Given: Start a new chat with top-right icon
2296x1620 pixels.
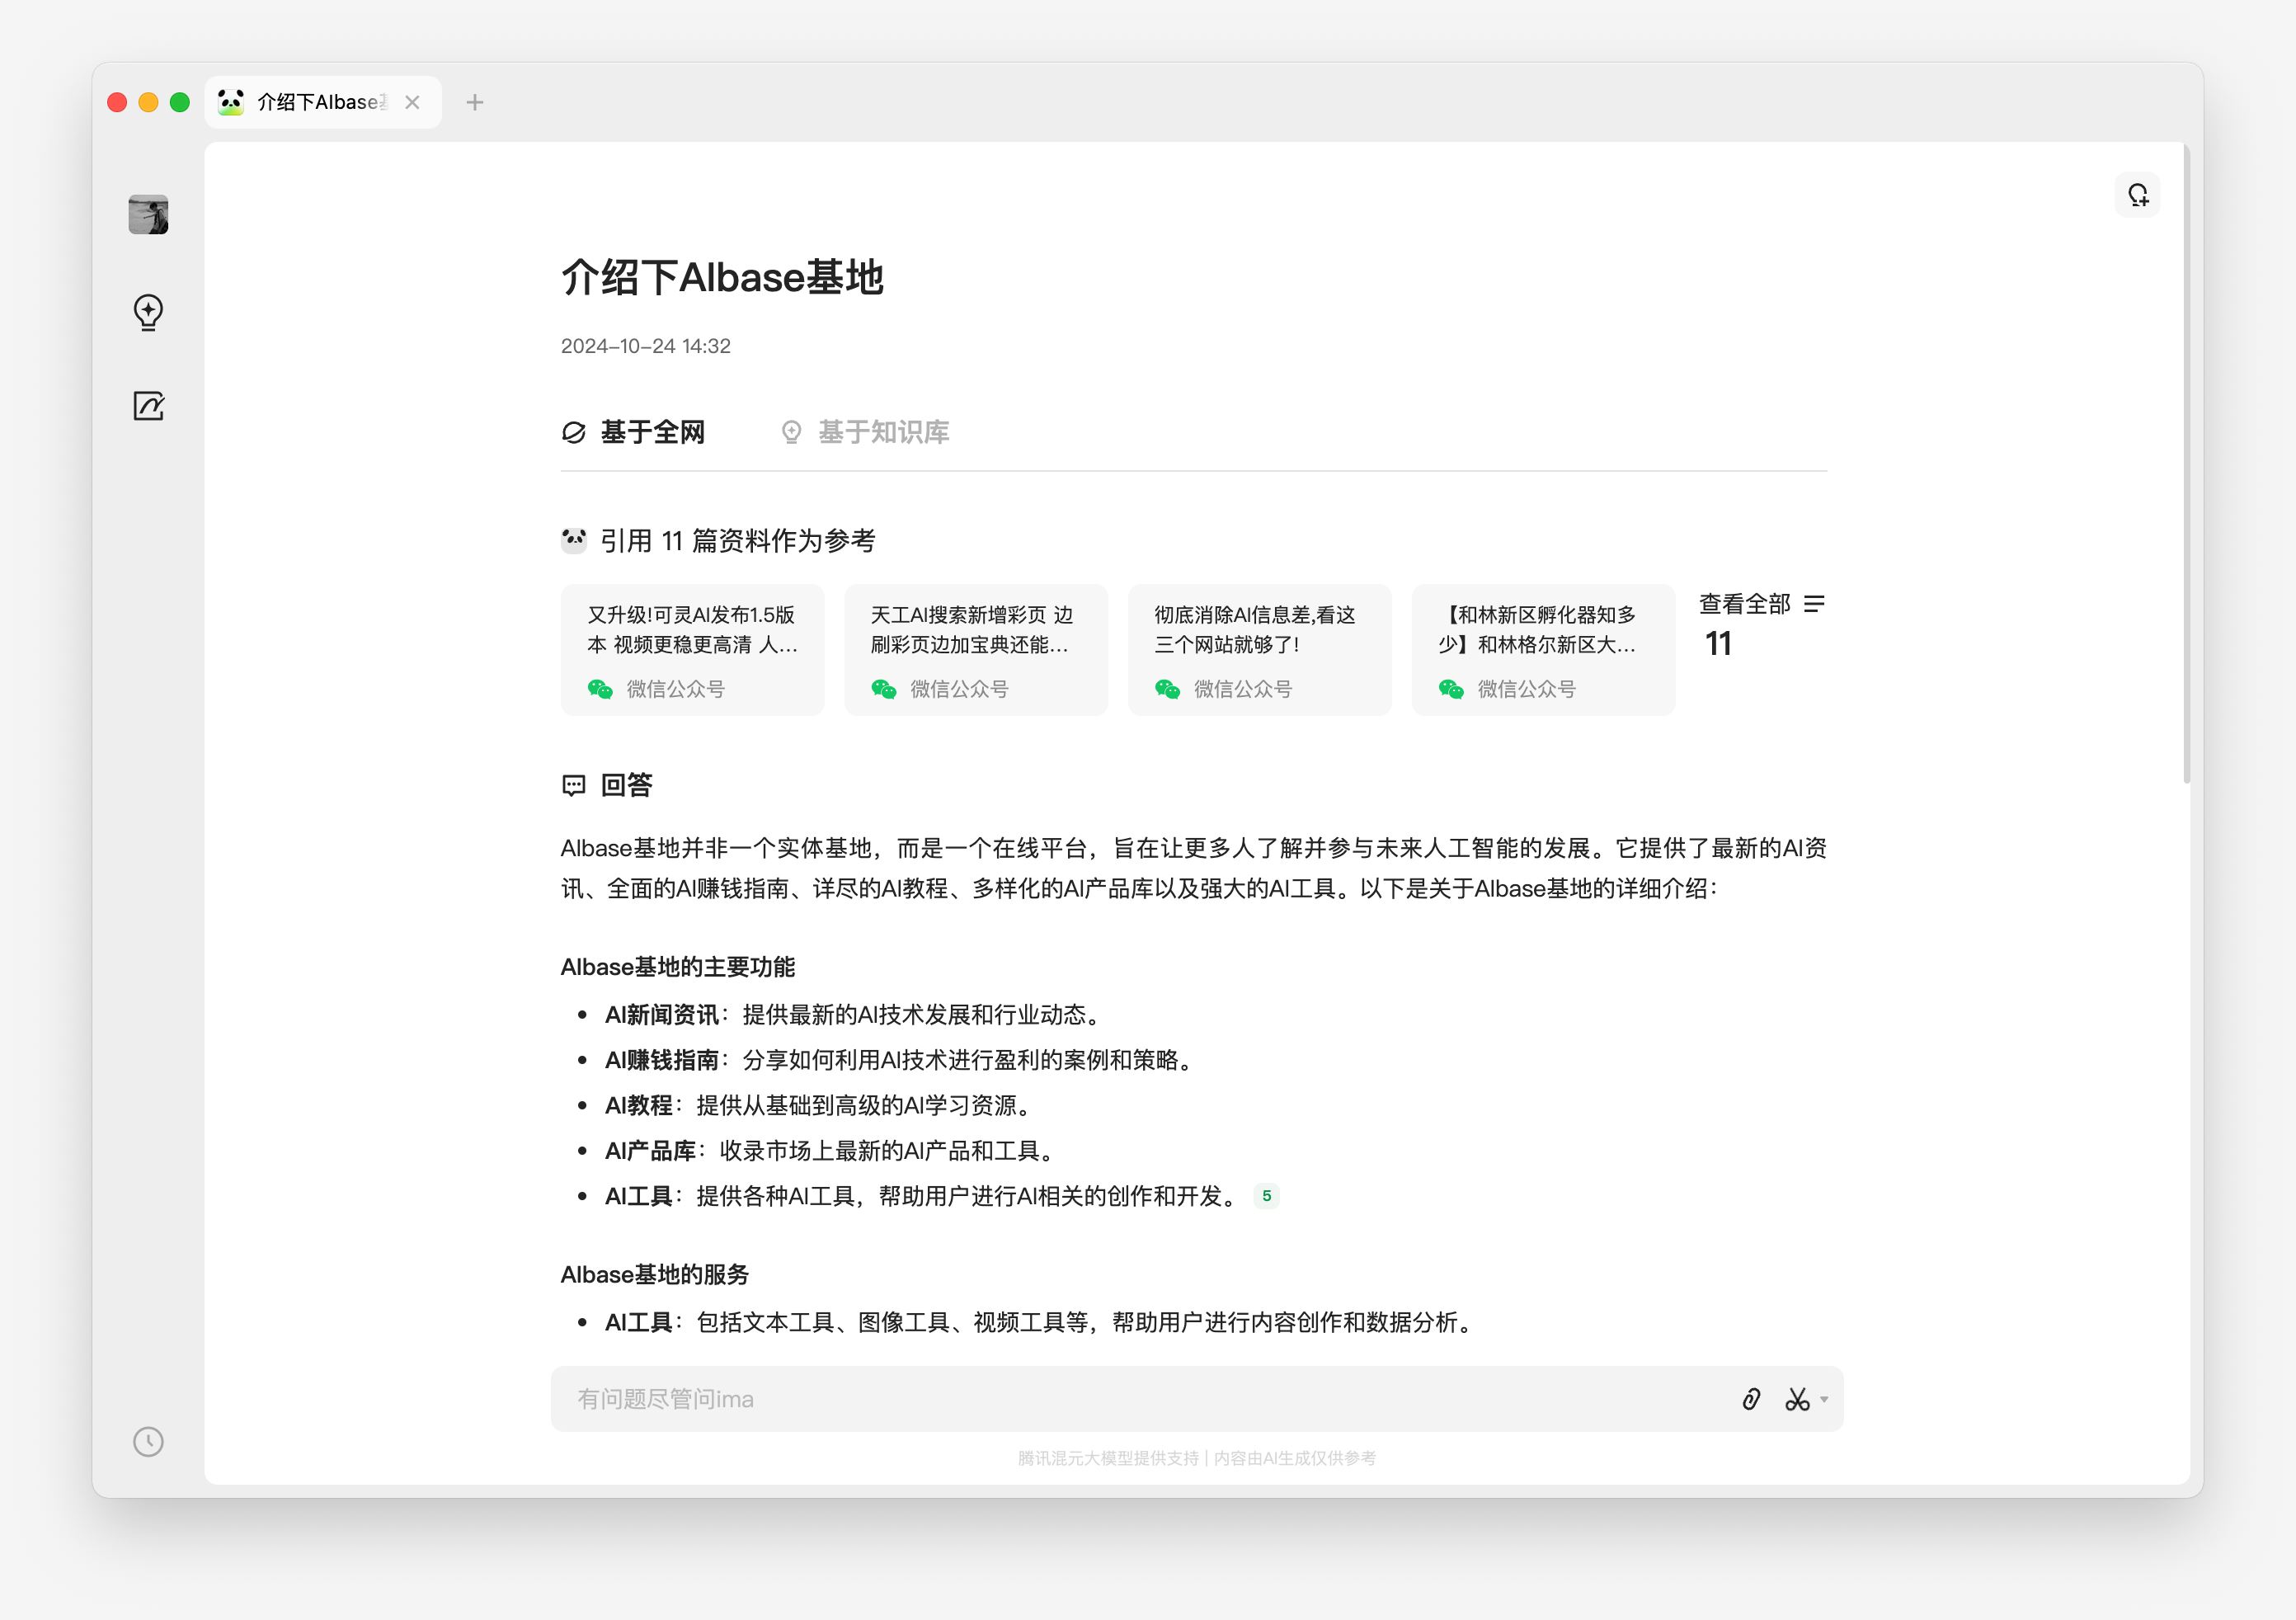Looking at the screenshot, I should click(2137, 195).
